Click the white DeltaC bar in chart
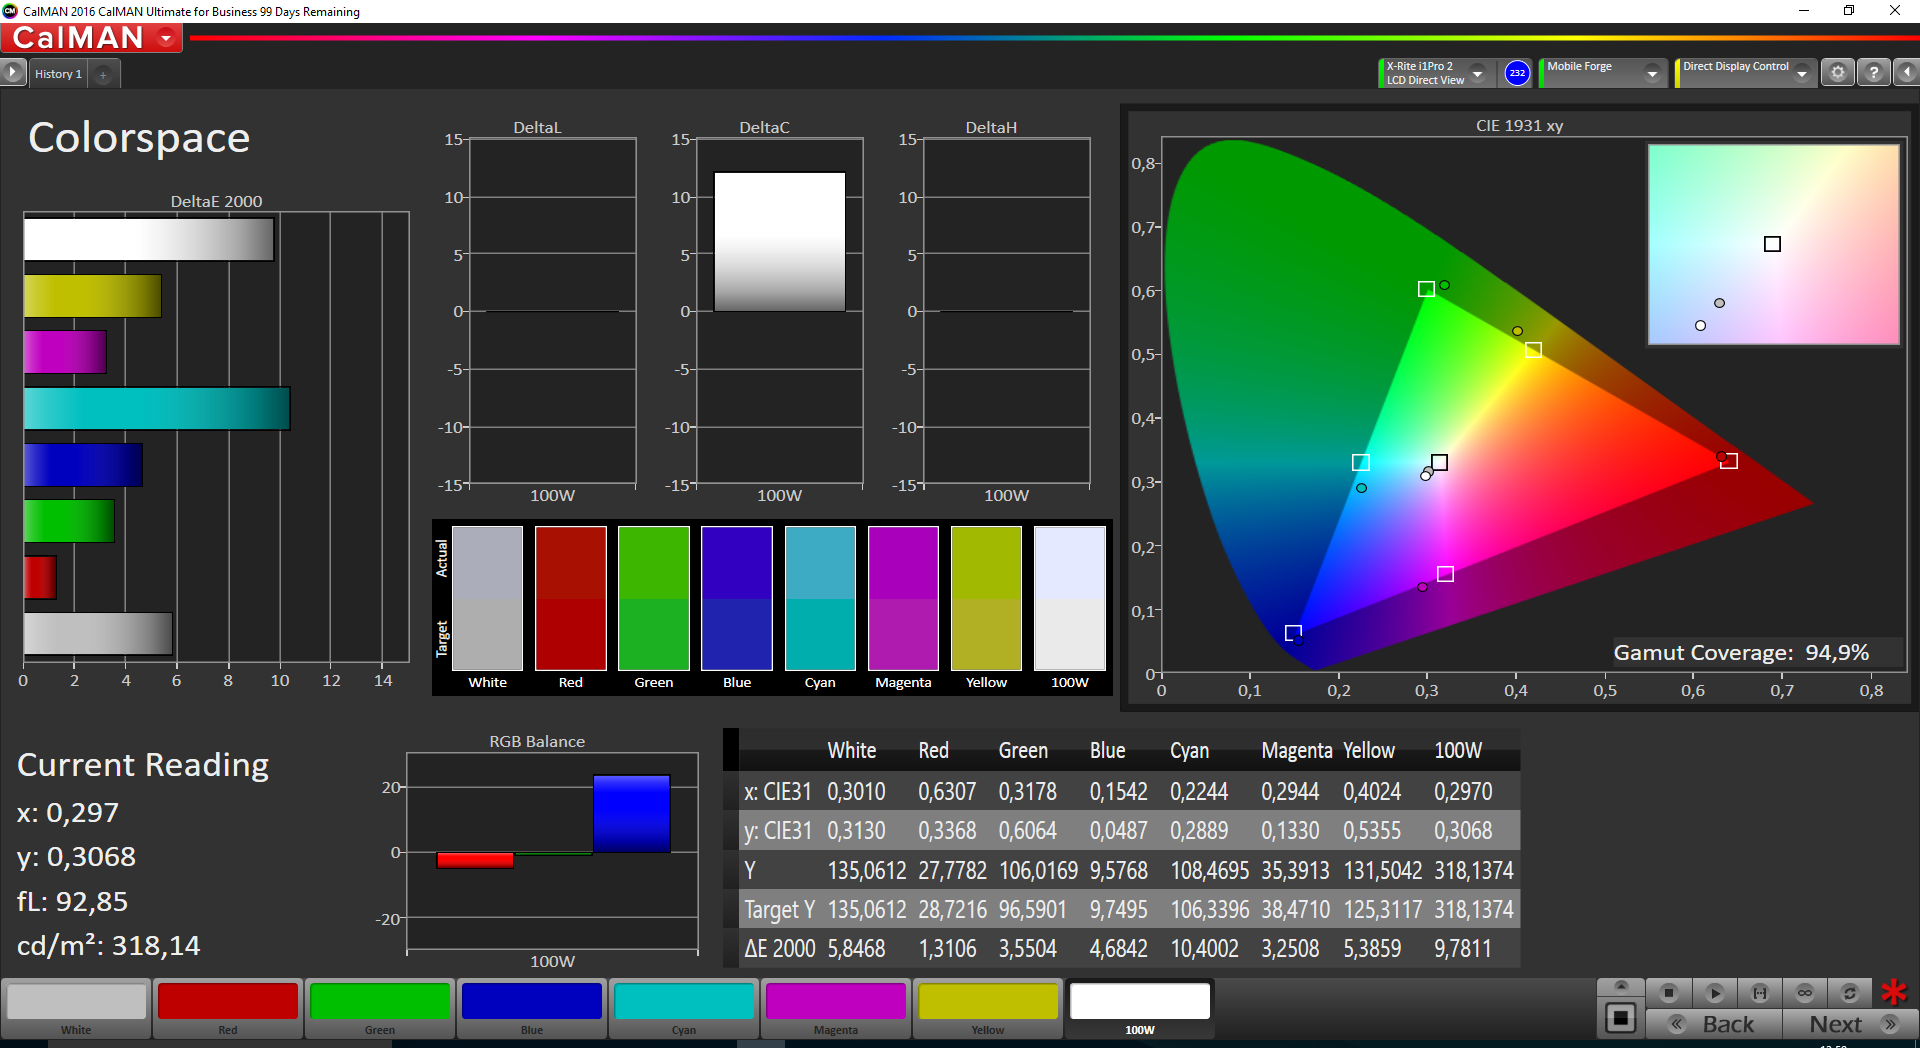Viewport: 1920px width, 1048px height. pos(779,242)
